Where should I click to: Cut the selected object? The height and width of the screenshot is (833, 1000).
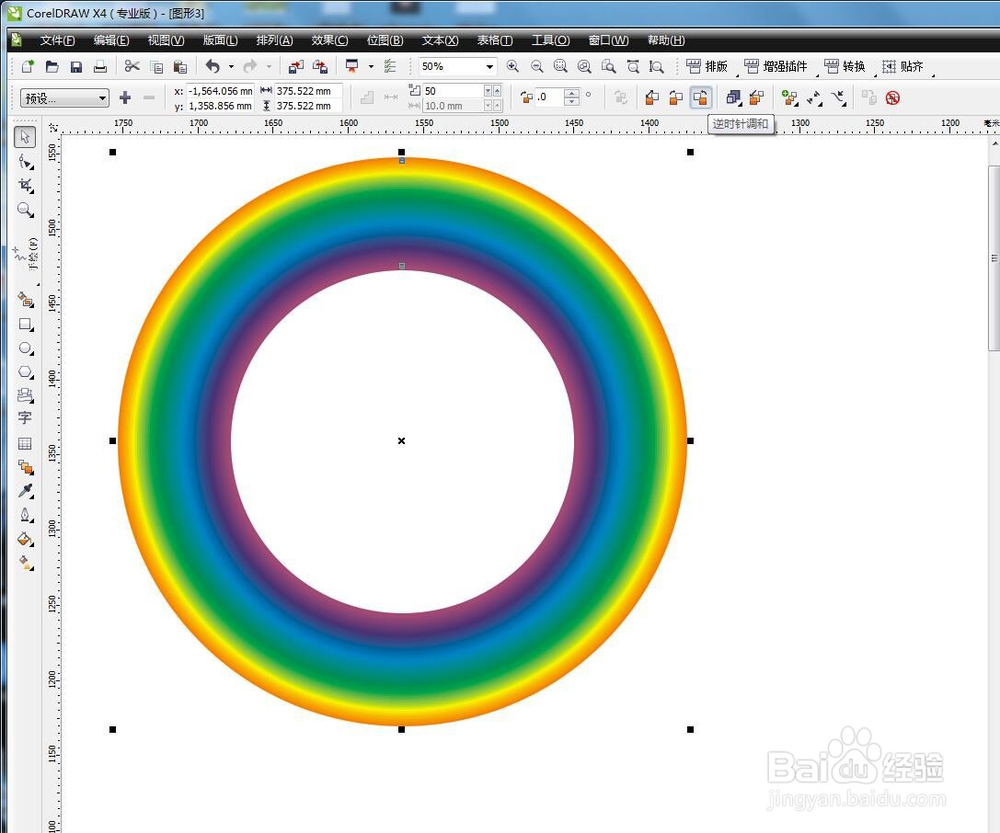pos(132,66)
